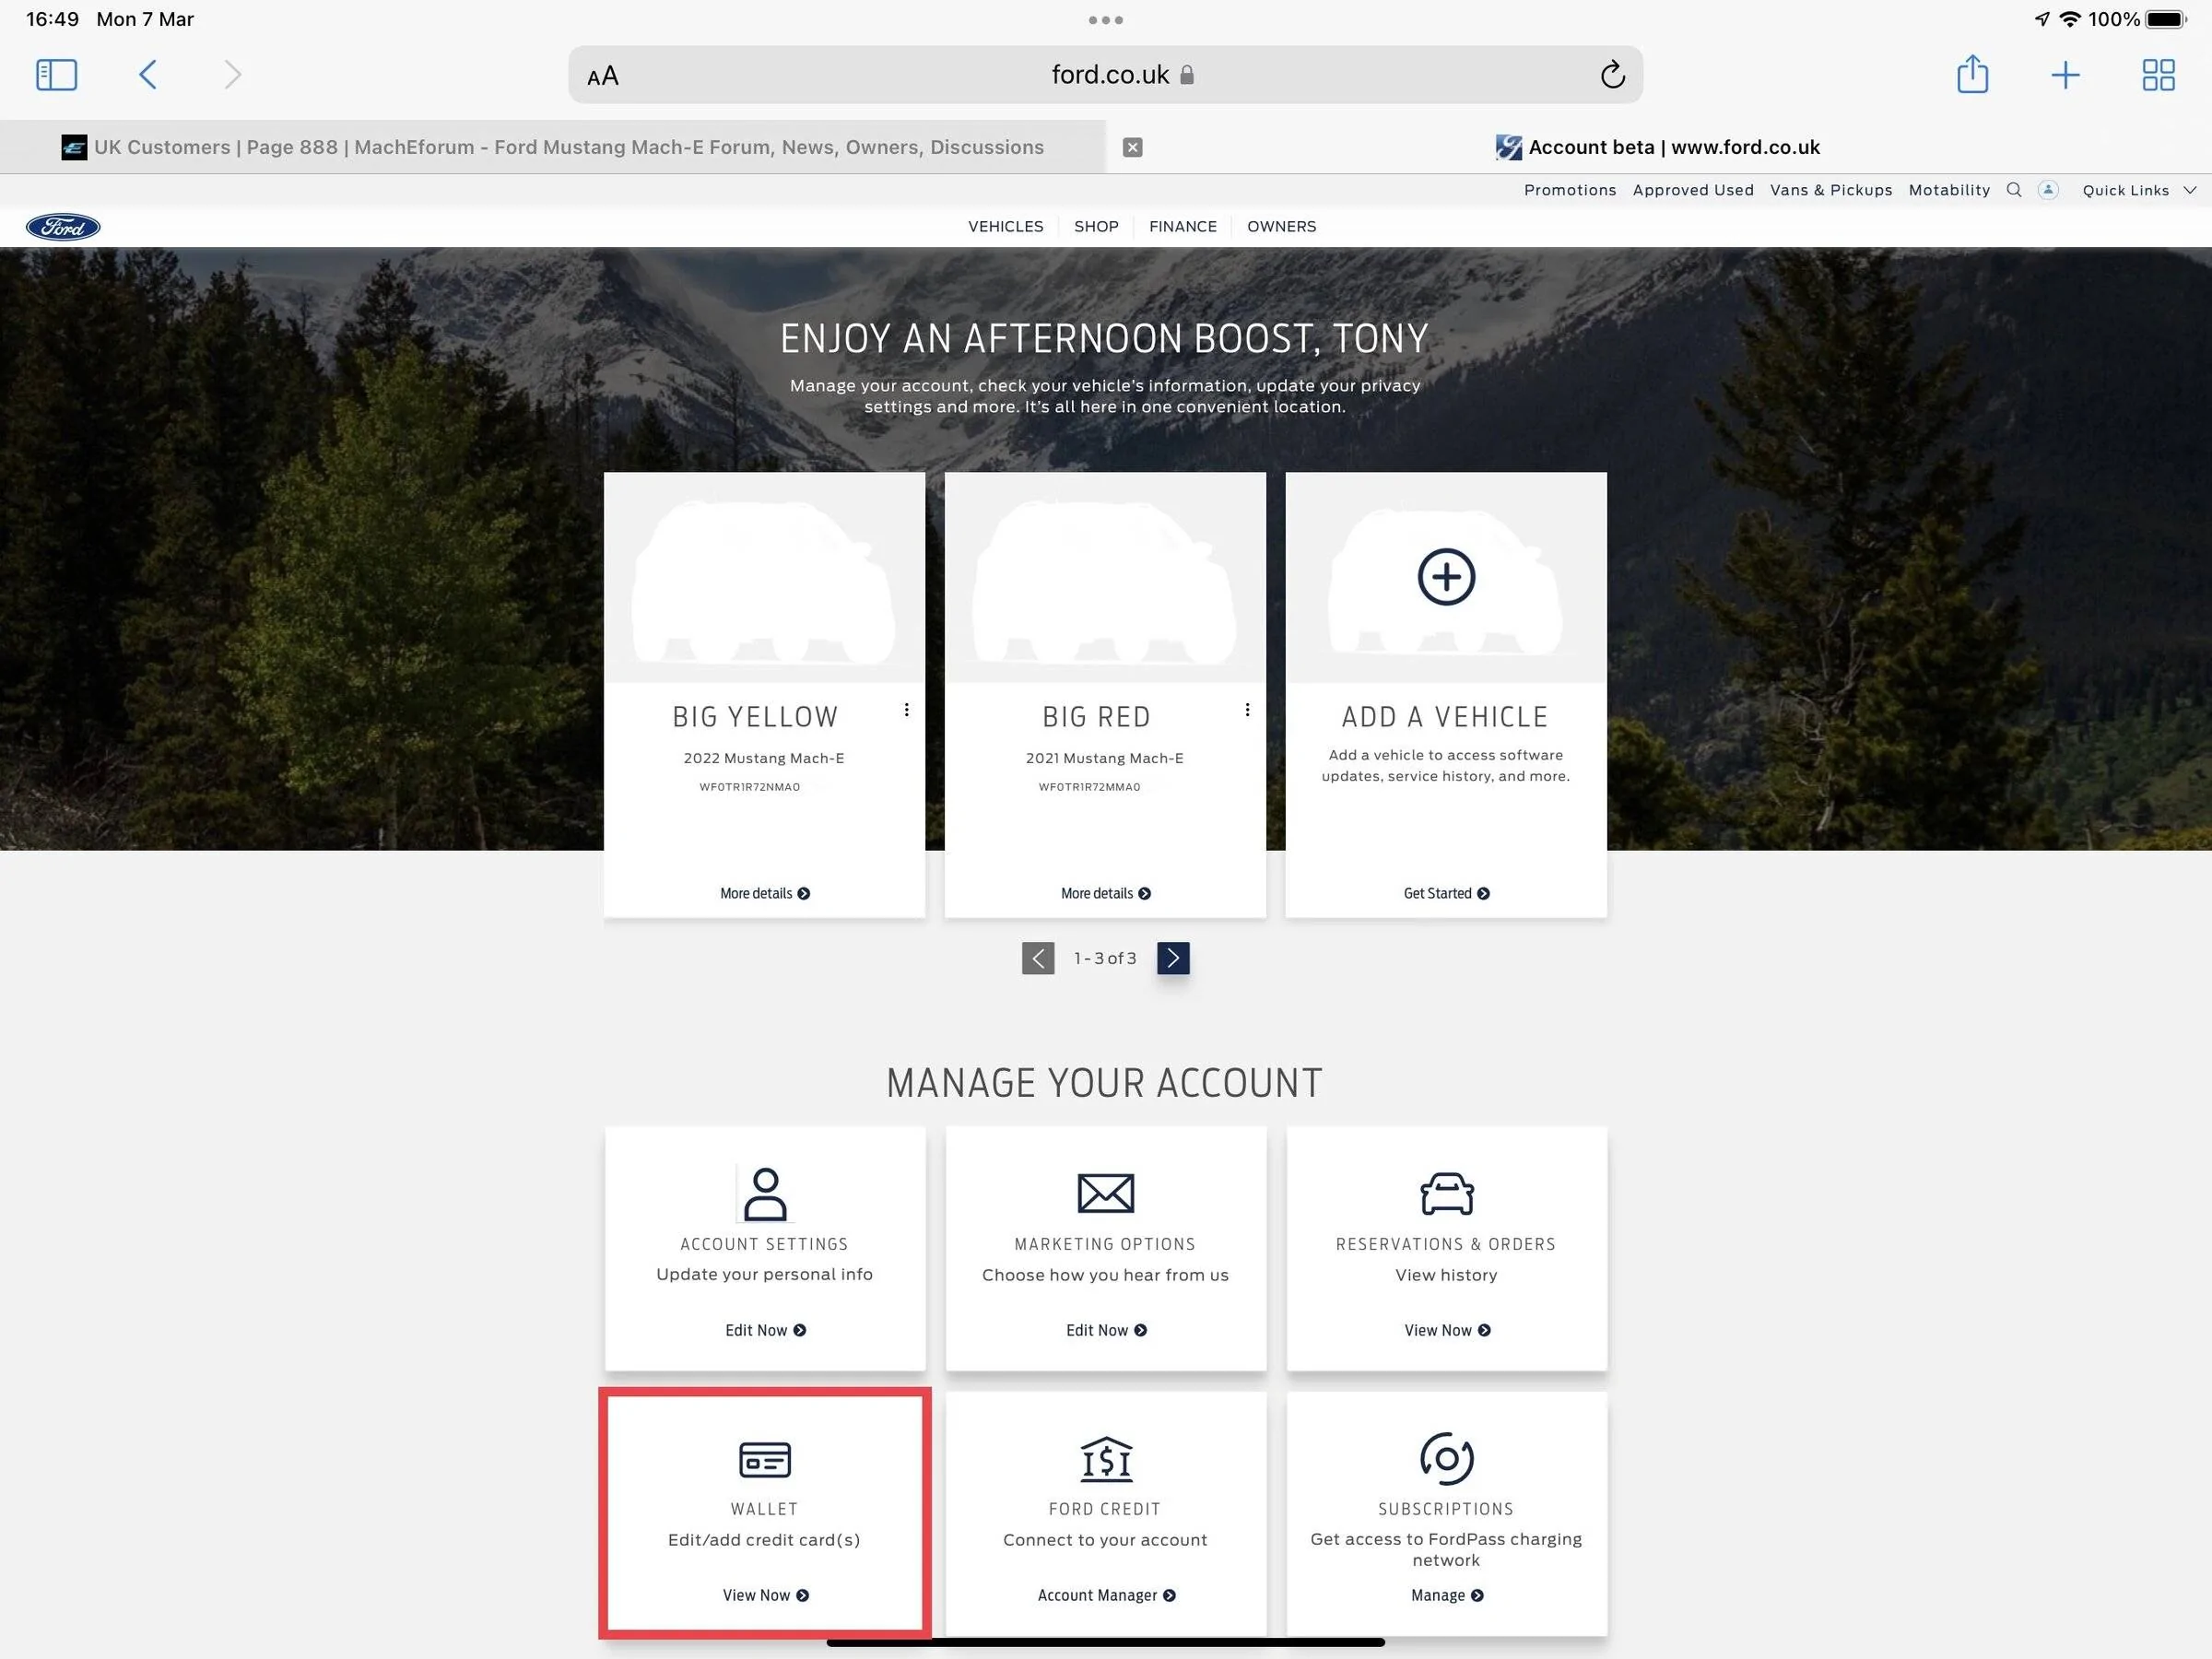Open a new Safari tab

pyautogui.click(x=2065, y=75)
